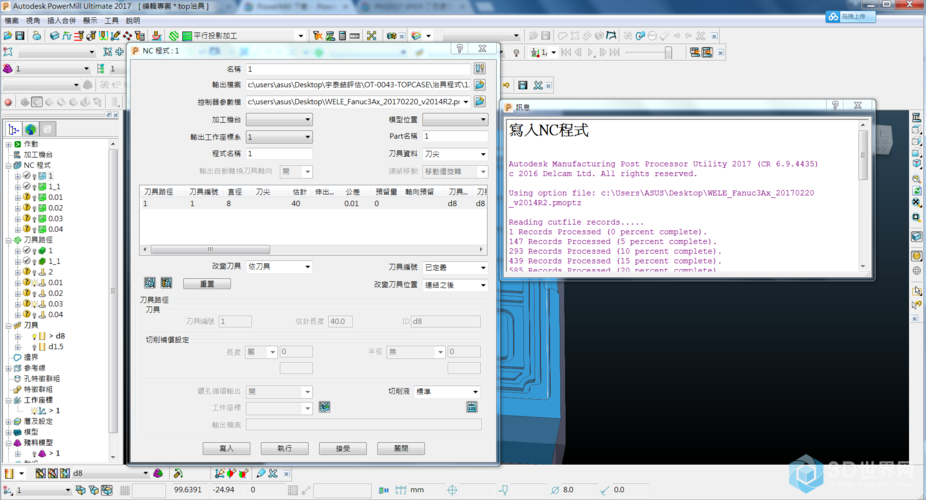926x500 pixels.
Task: Click the purple stock model icon
Action: pos(8,69)
